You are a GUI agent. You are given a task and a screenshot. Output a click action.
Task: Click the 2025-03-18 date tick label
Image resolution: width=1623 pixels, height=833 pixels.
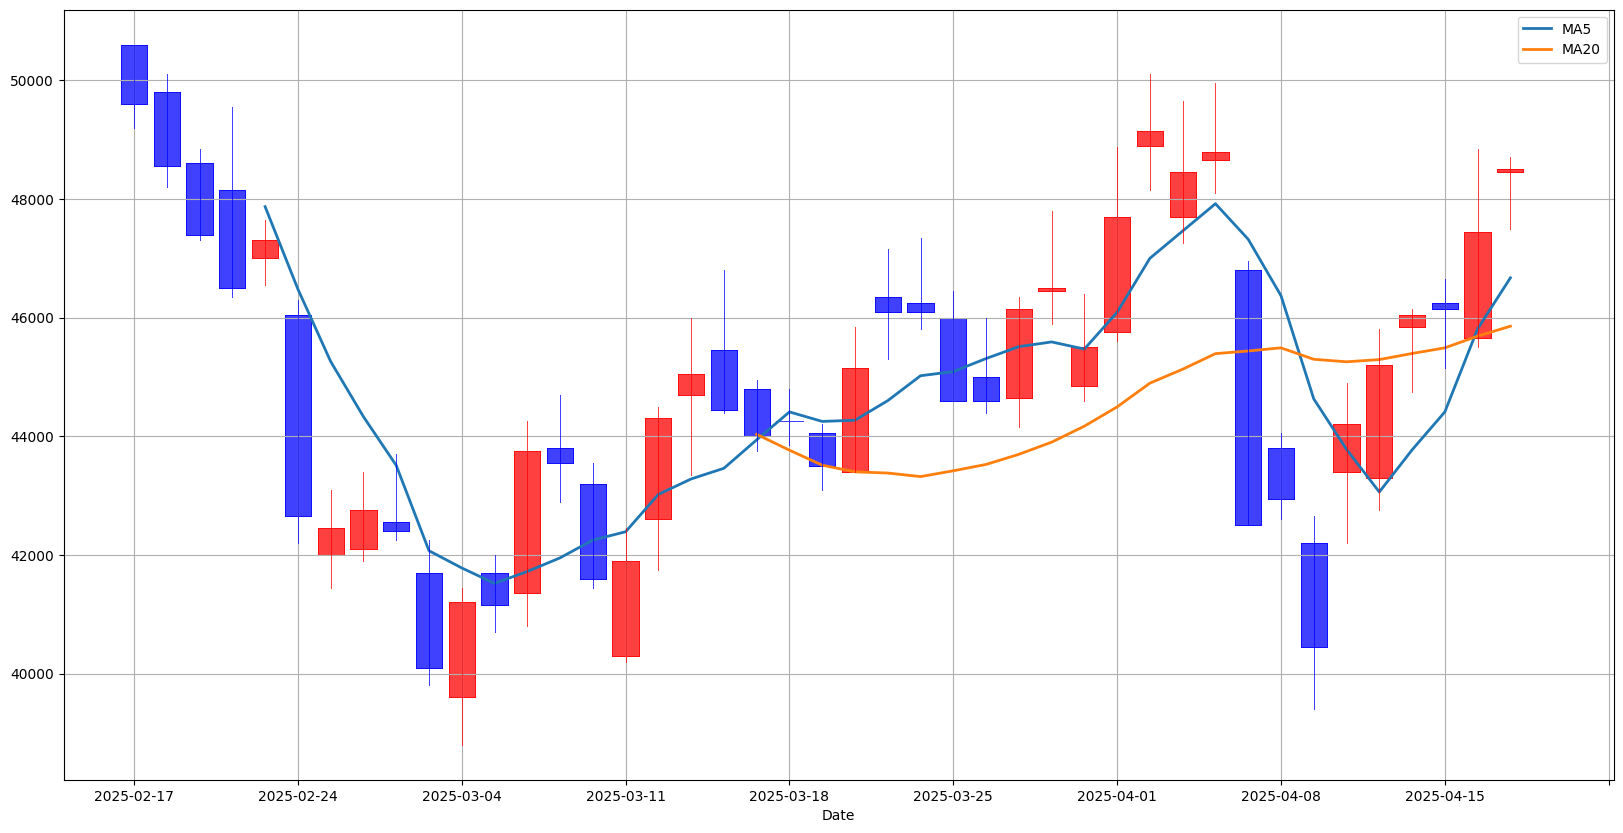click(x=789, y=797)
